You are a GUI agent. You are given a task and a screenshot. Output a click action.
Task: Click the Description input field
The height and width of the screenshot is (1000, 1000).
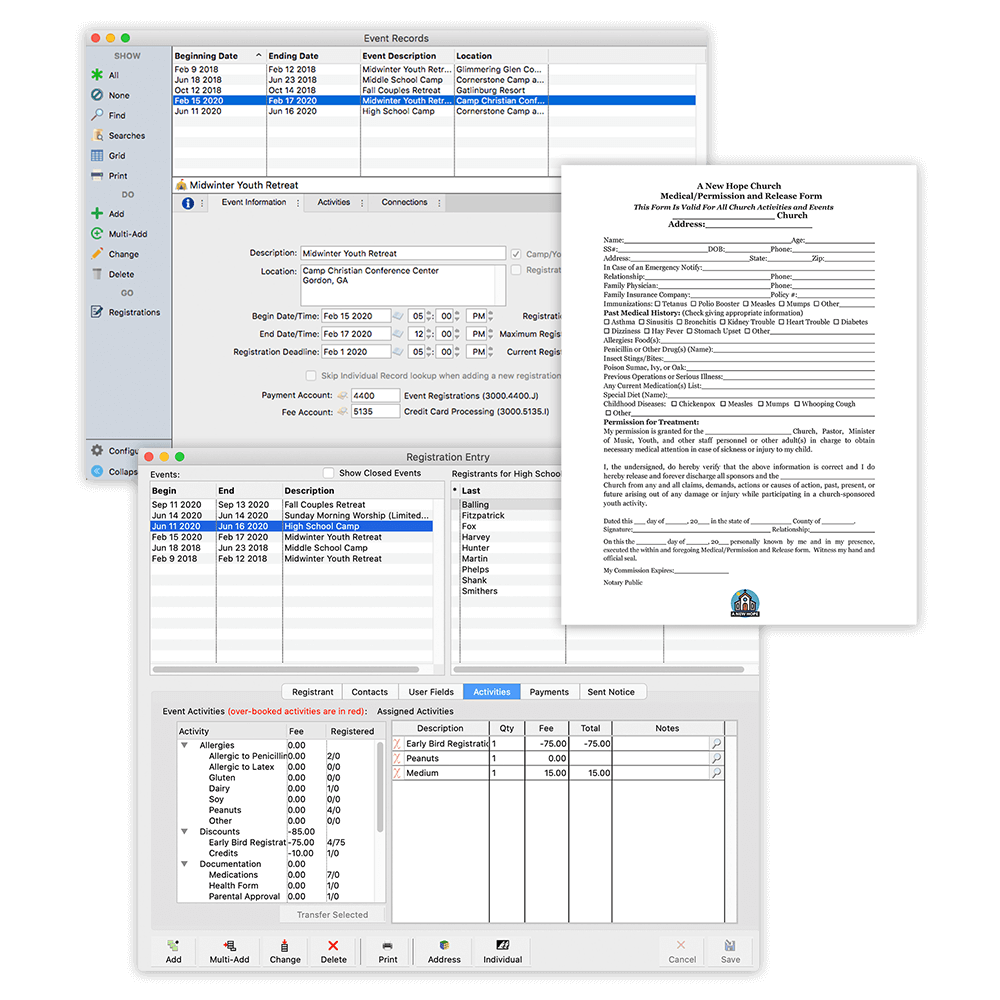pyautogui.click(x=403, y=253)
